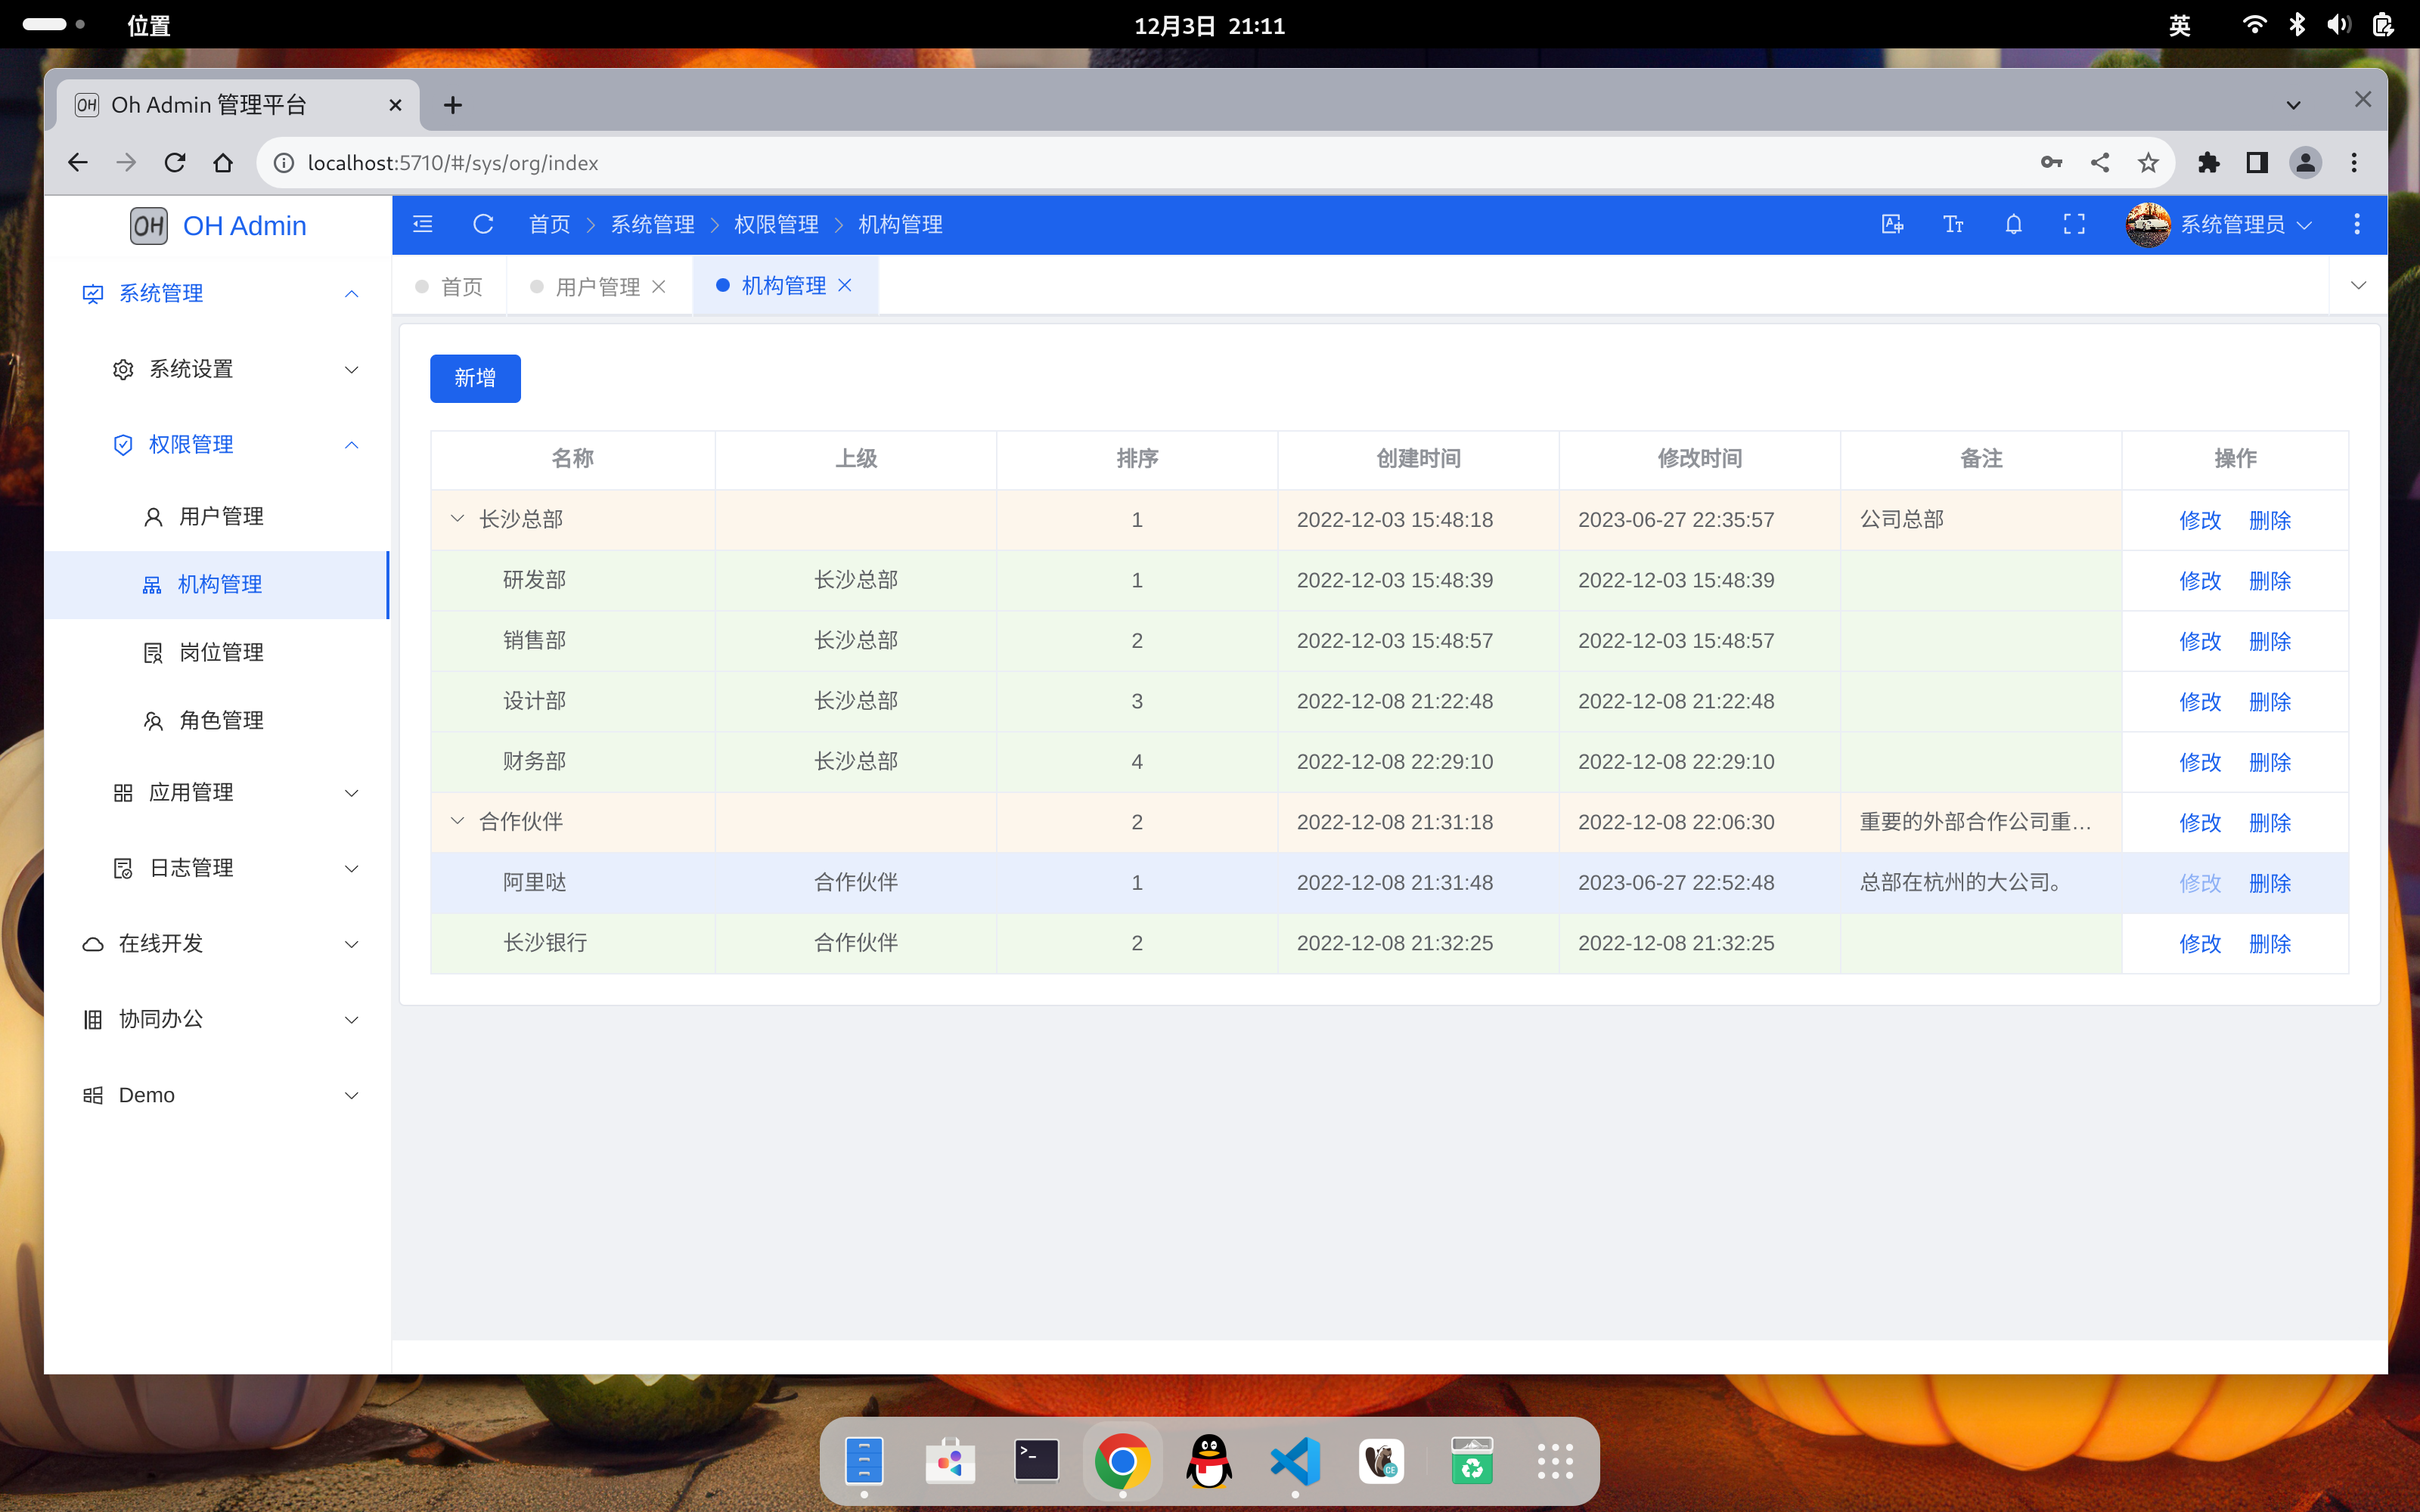
Task: Click 删除 for 长沙银行
Action: click(2270, 943)
